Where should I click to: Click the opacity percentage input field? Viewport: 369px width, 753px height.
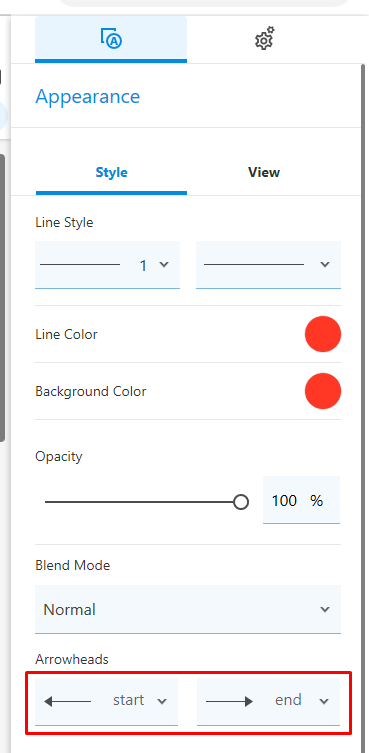(x=301, y=500)
